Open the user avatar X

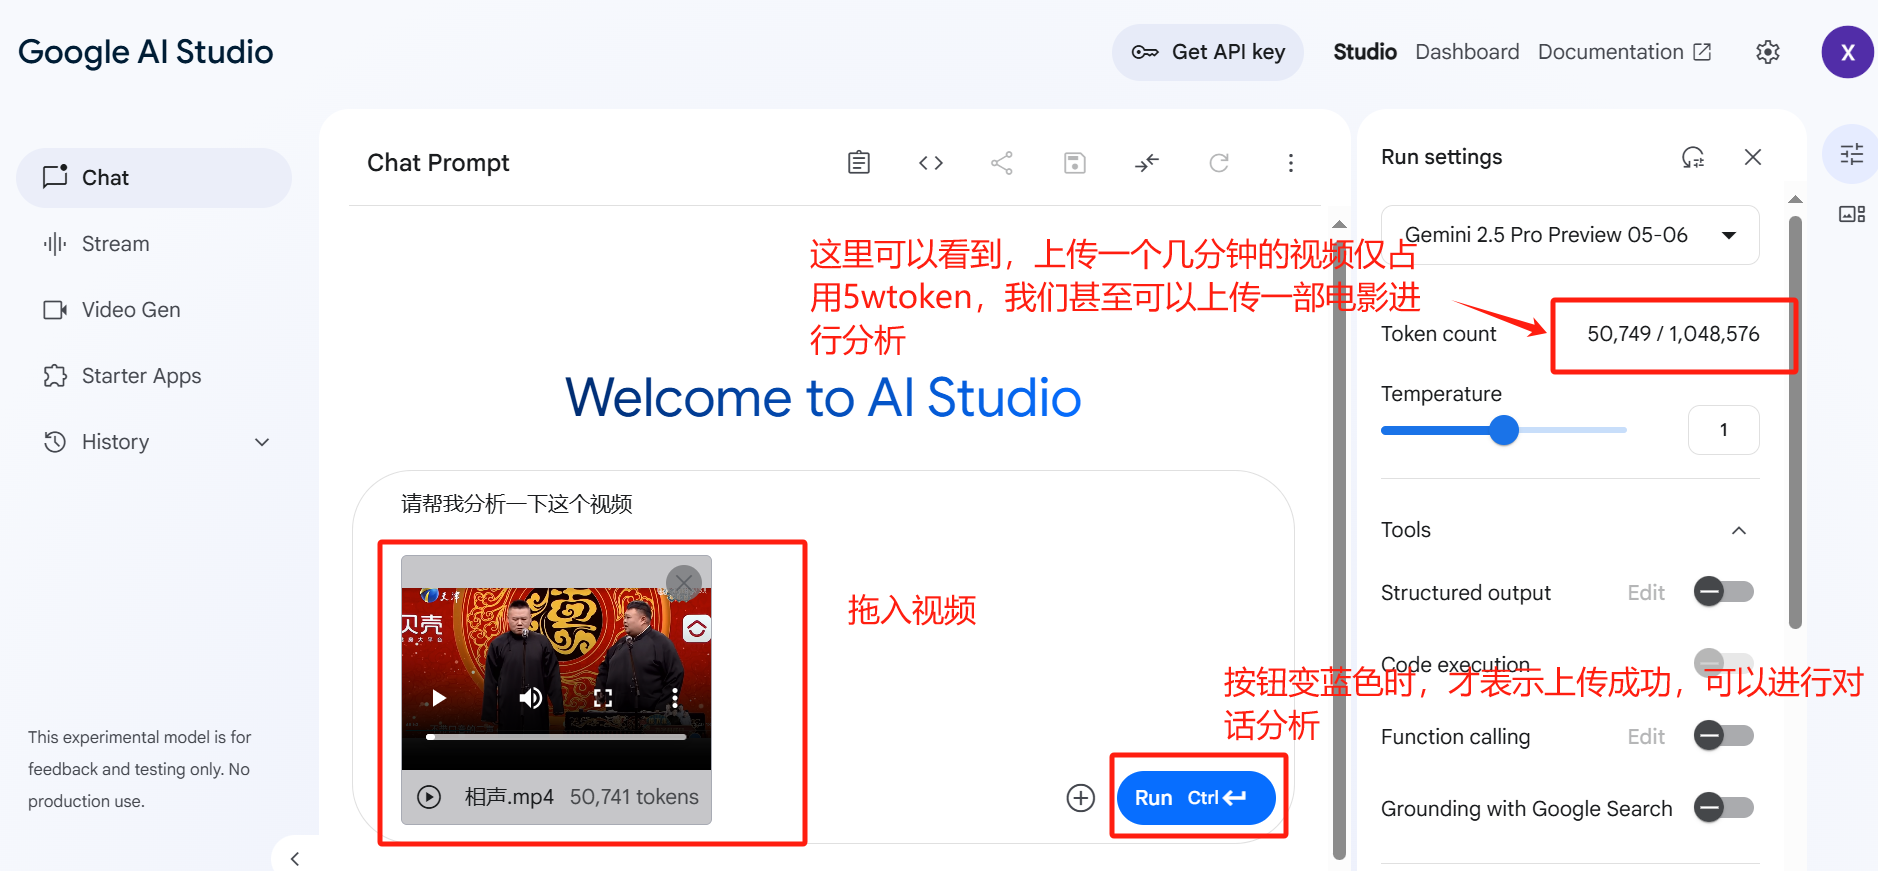point(1847,52)
